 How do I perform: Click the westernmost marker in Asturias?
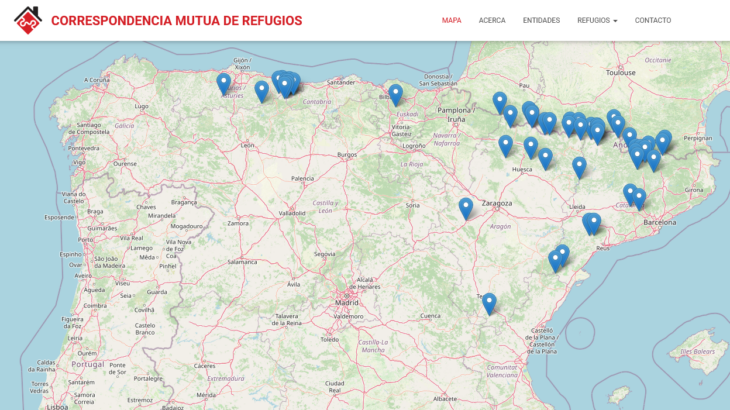[223, 84]
